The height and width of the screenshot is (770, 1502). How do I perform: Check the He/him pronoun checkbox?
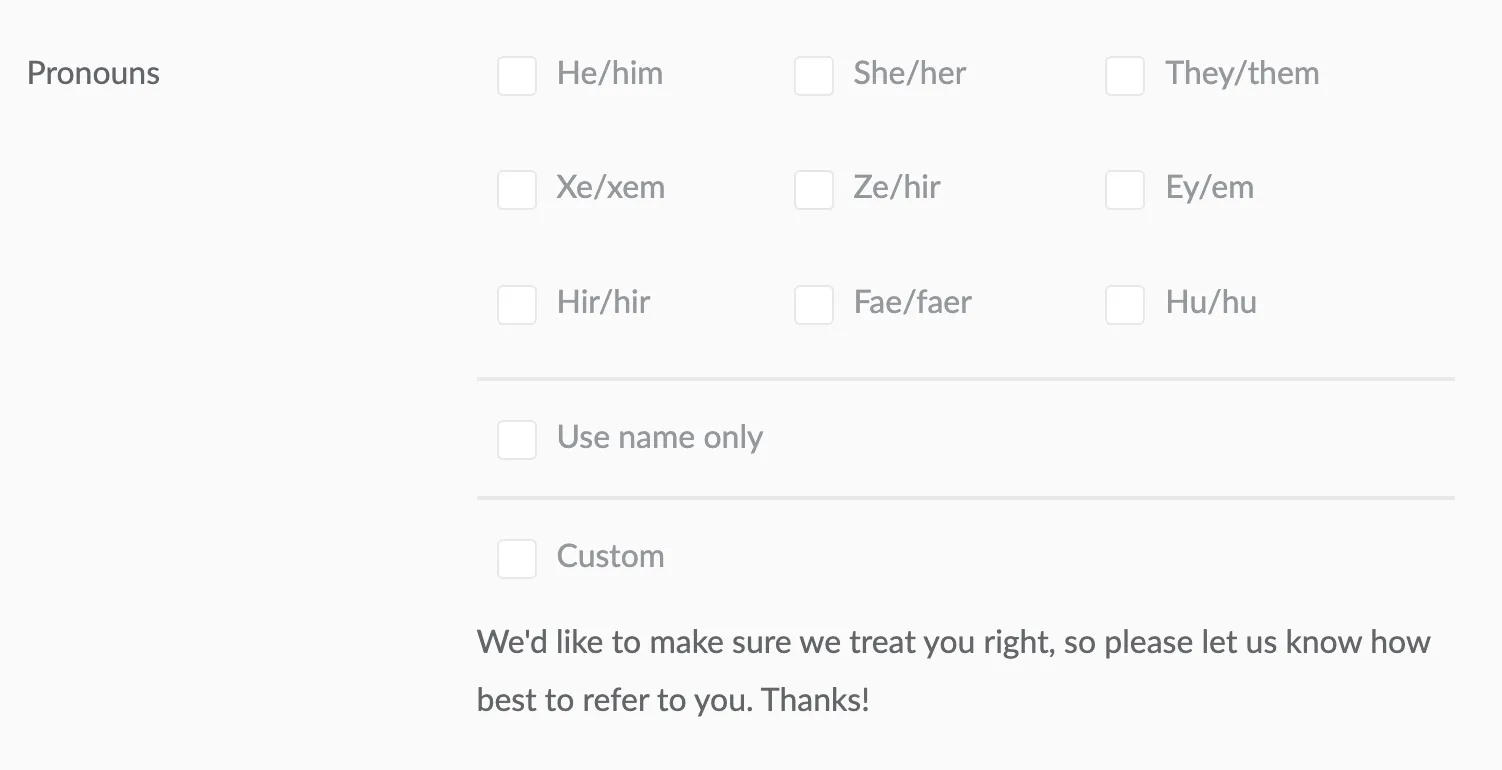[517, 75]
